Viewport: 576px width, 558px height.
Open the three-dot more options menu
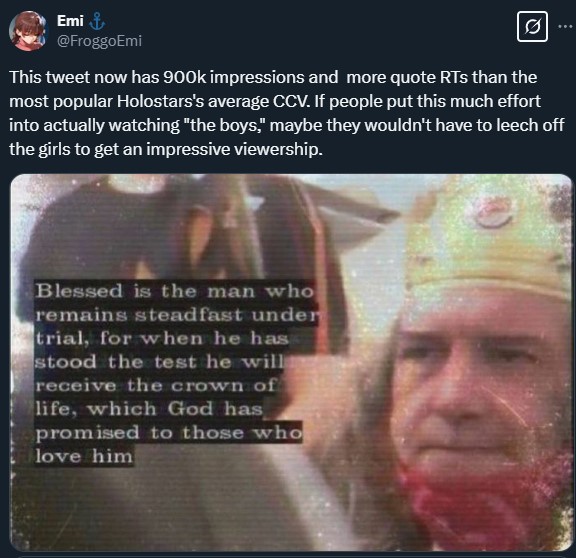[566, 26]
